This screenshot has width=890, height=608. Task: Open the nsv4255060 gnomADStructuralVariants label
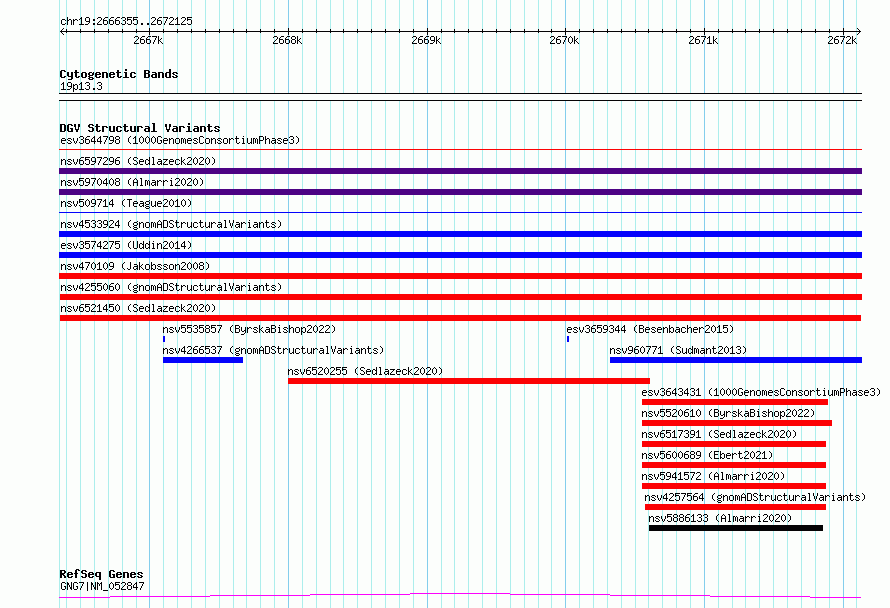pyautogui.click(x=171, y=287)
